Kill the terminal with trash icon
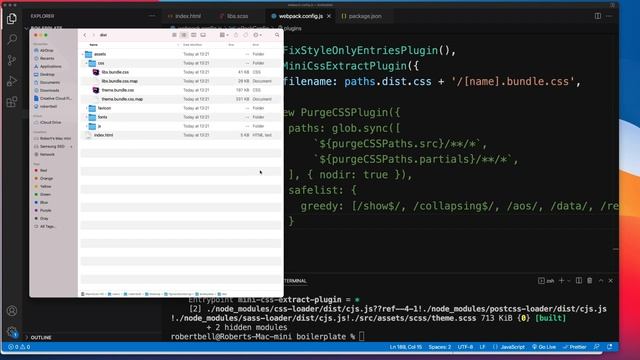 click(590, 280)
